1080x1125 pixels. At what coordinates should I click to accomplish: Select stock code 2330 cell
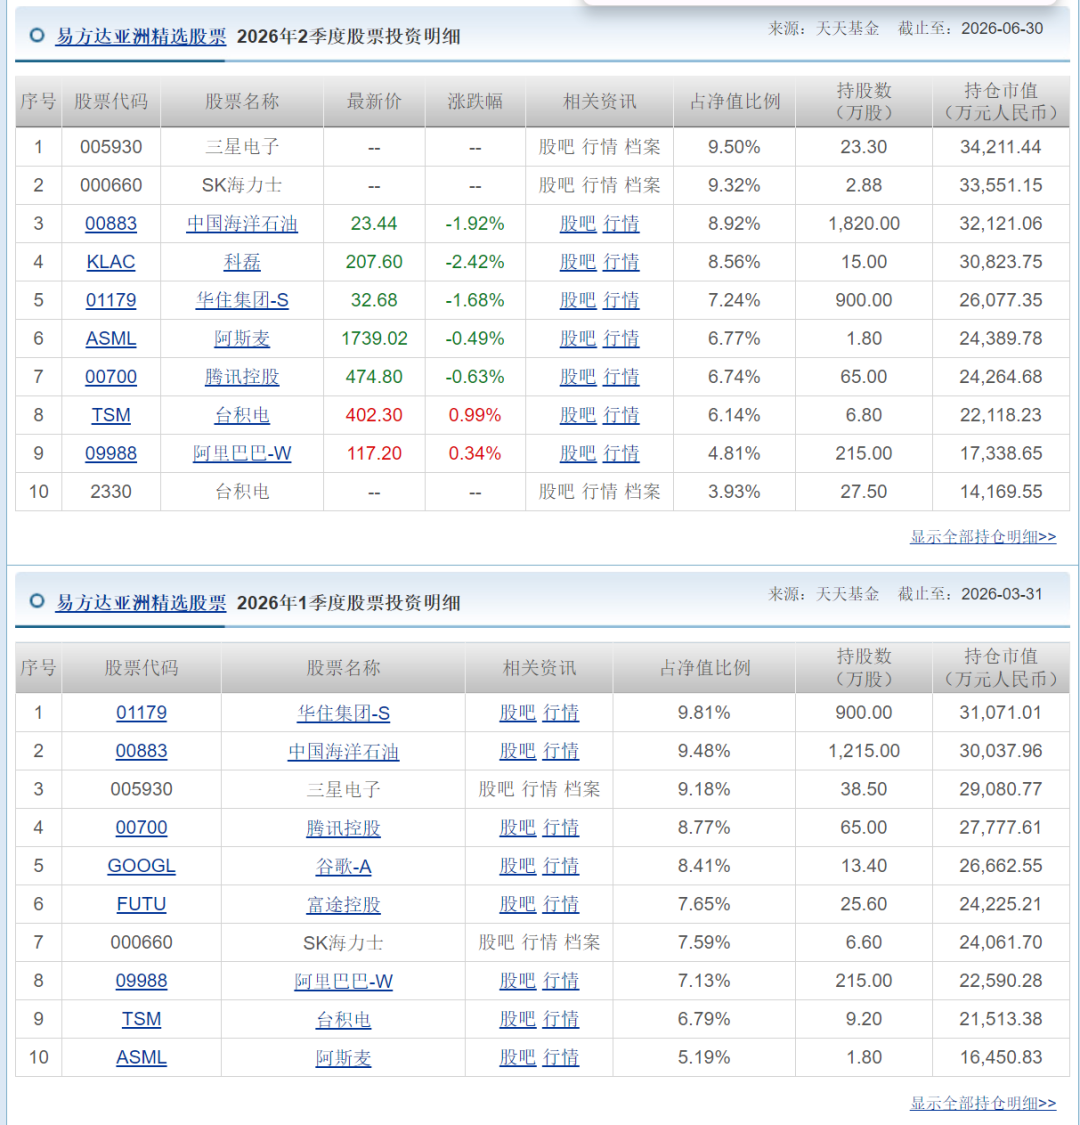111,491
